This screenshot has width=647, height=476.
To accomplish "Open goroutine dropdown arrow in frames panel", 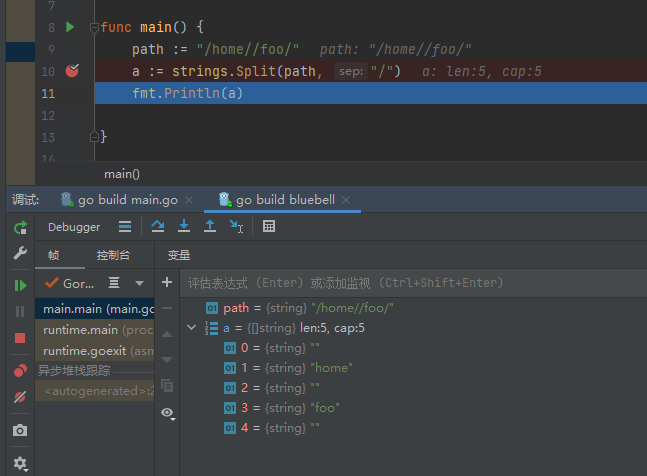I will pyautogui.click(x=139, y=283).
